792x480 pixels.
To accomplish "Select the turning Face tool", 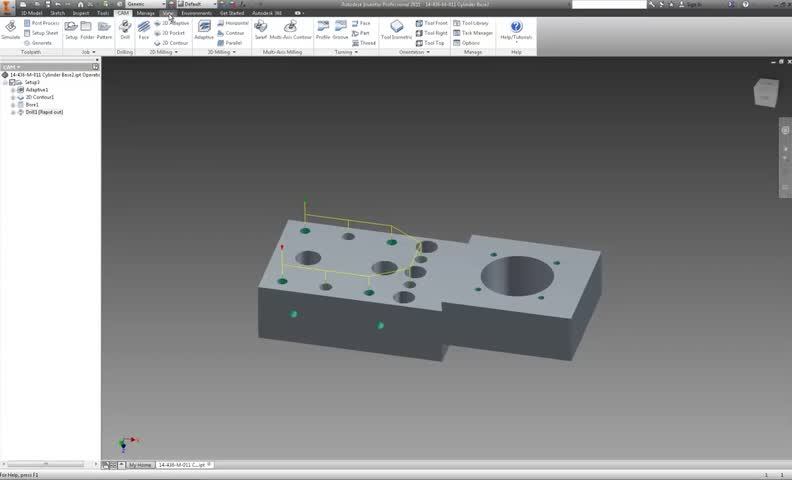I will [x=361, y=23].
